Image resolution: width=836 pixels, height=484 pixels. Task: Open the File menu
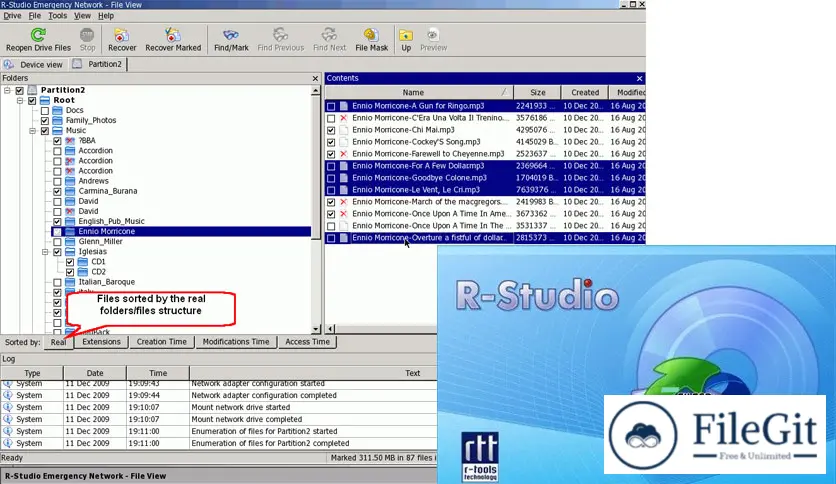35,16
